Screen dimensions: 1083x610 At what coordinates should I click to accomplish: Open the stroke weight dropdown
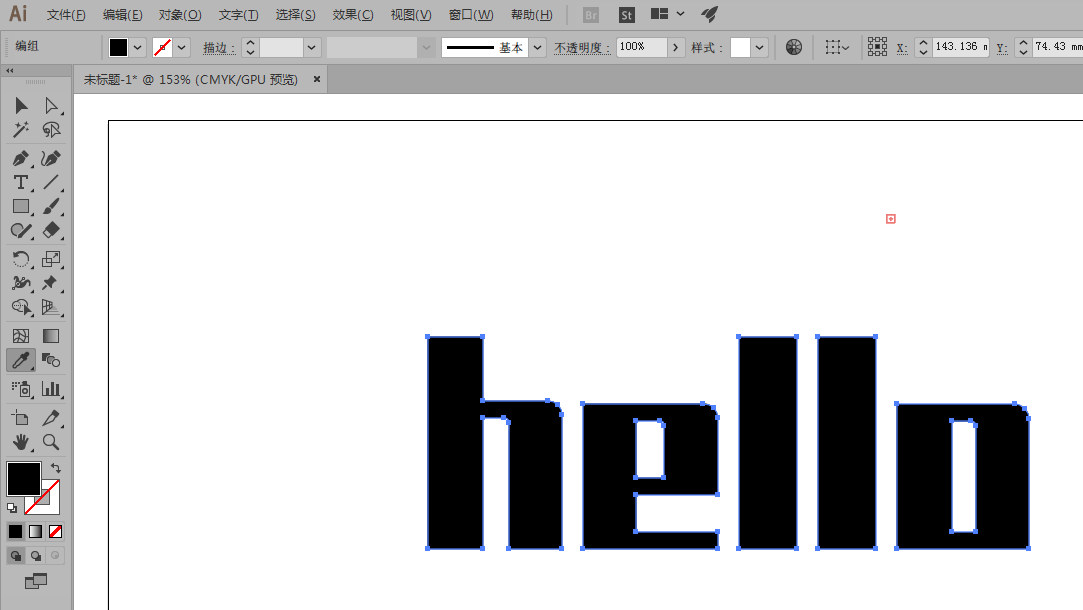click(x=312, y=47)
